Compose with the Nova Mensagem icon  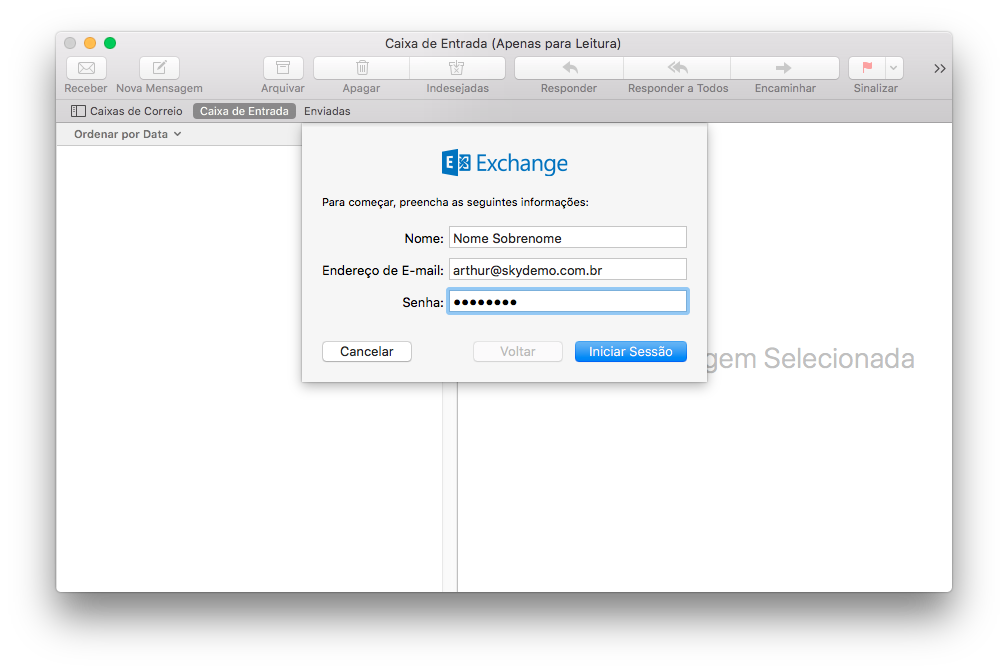coord(159,68)
